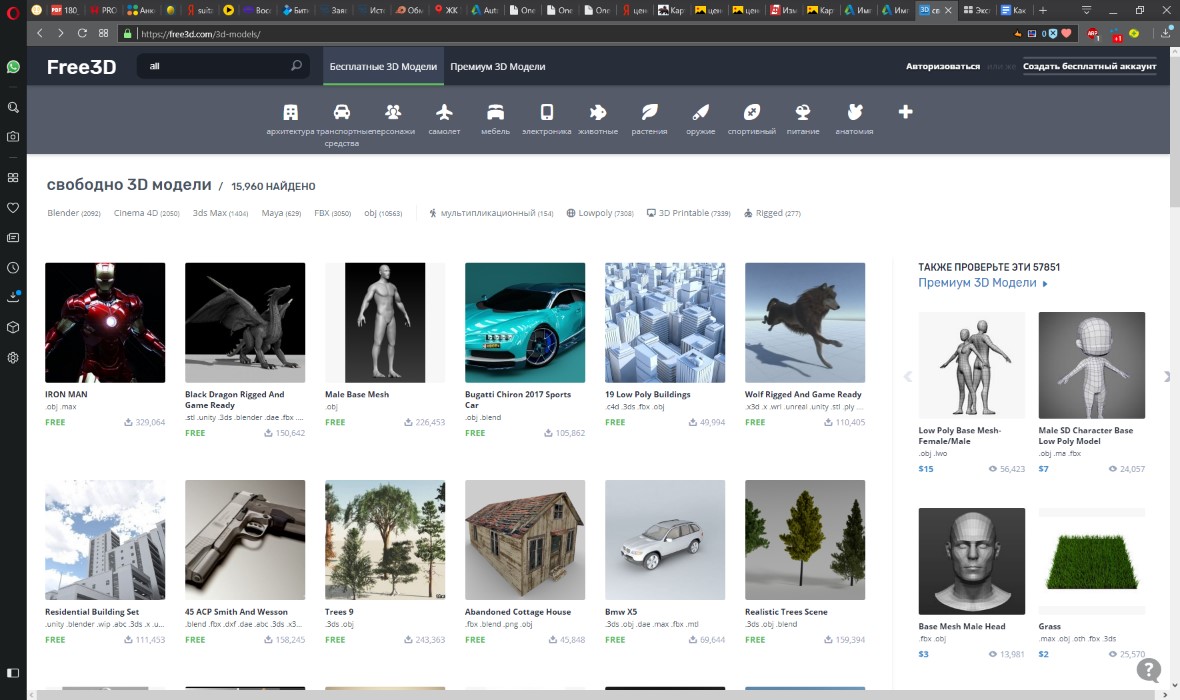The height and width of the screenshot is (700, 1180).
Task: Open IRON MAN model thumbnail
Action: pos(105,322)
